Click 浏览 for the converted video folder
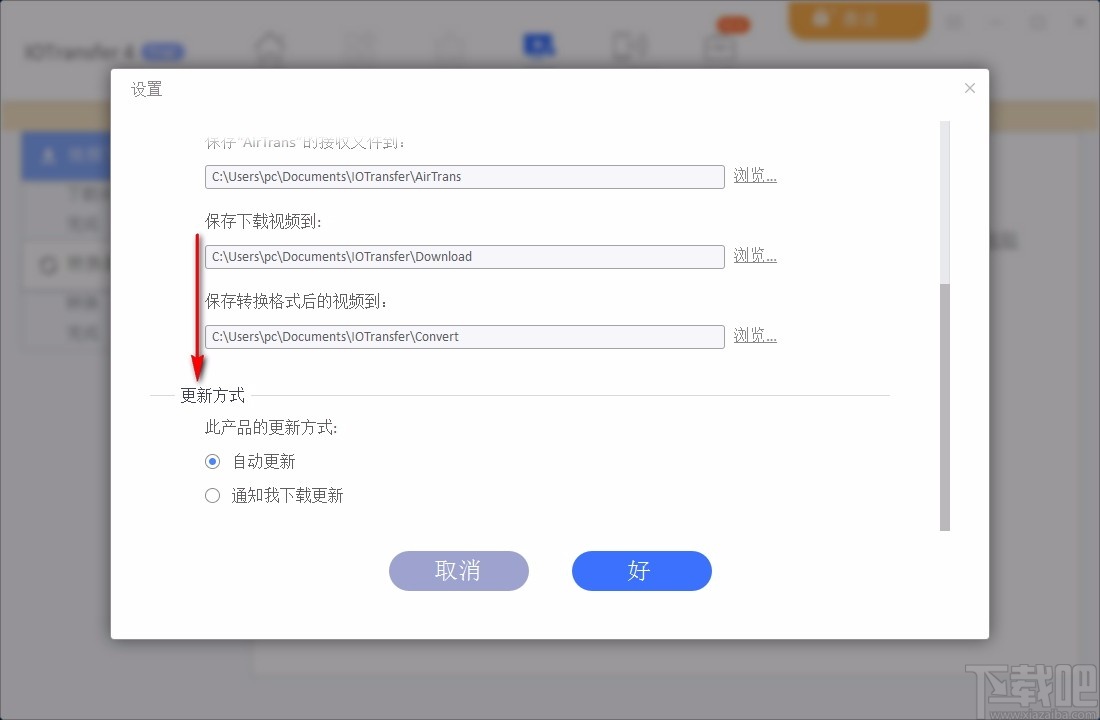This screenshot has width=1100, height=720. [x=754, y=335]
